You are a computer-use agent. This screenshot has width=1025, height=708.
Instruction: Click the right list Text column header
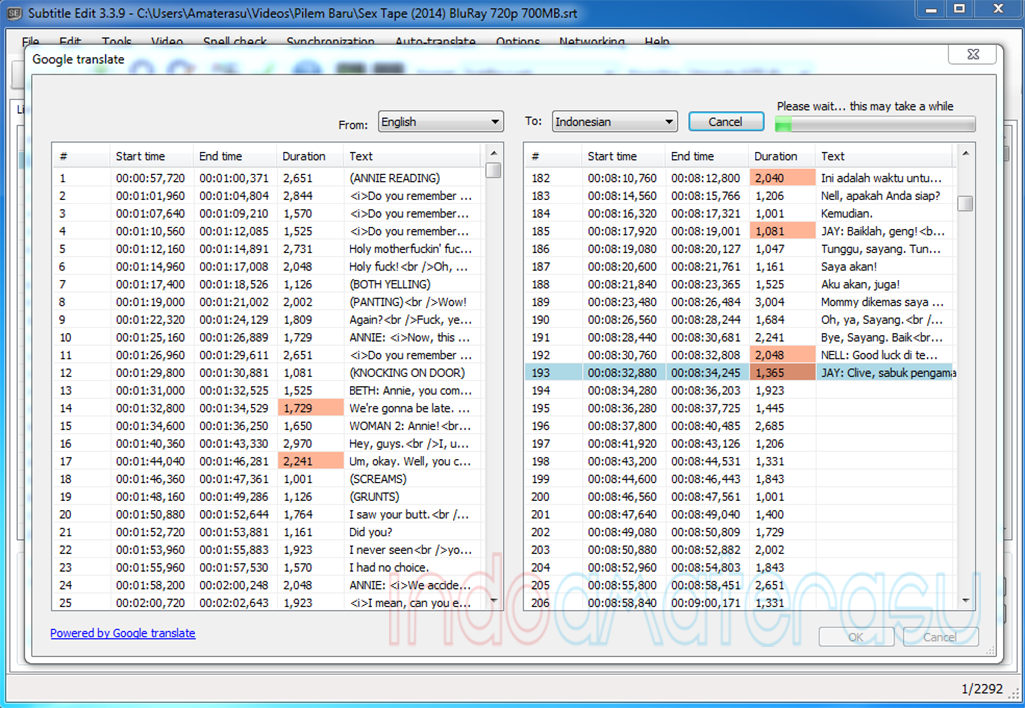(x=884, y=156)
